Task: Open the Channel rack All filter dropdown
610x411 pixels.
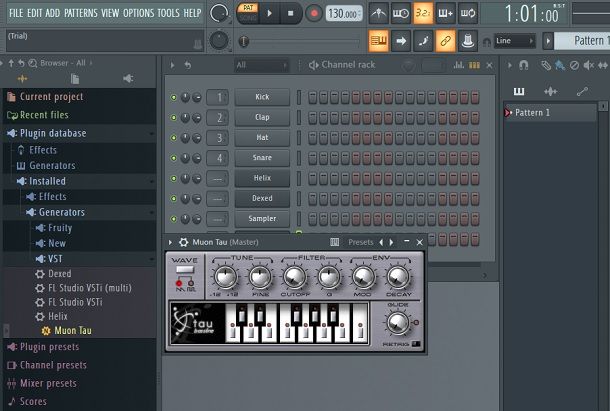Action: (261, 65)
